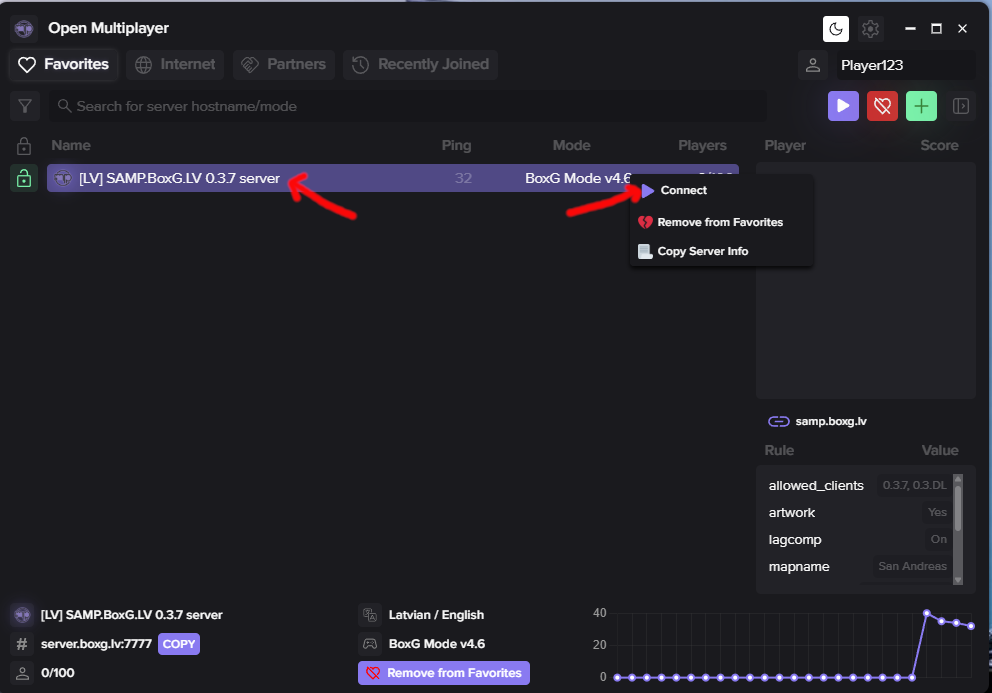This screenshot has width=992, height=693.
Task: Click the lock icon in column header
Action: [24, 146]
